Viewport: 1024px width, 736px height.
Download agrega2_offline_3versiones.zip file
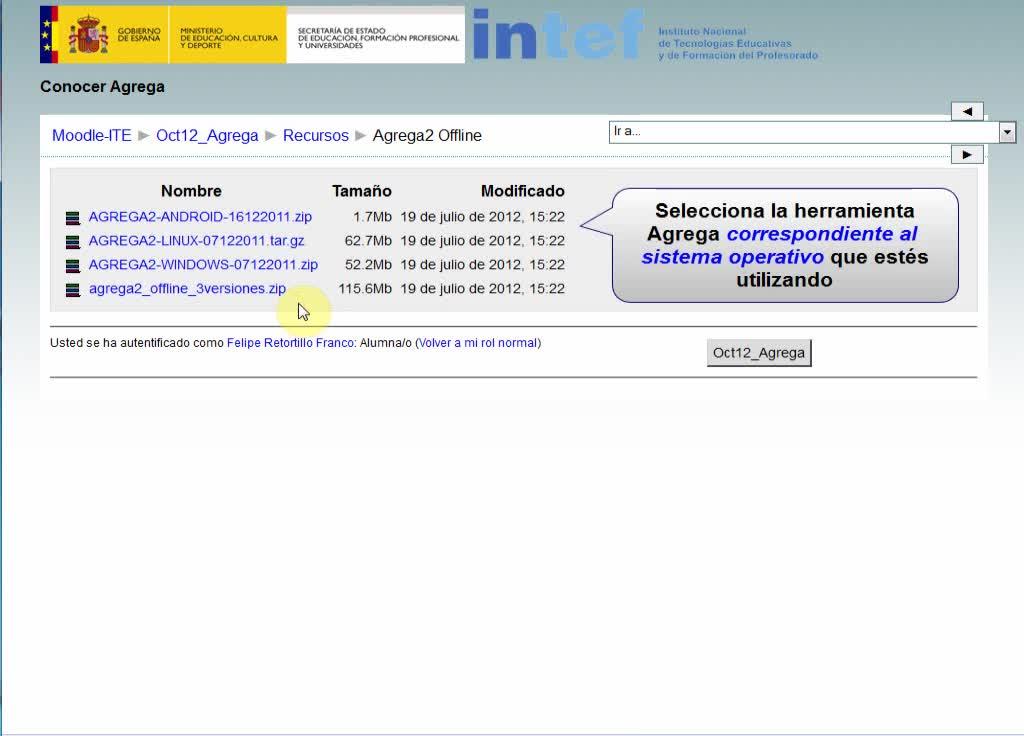(x=187, y=289)
